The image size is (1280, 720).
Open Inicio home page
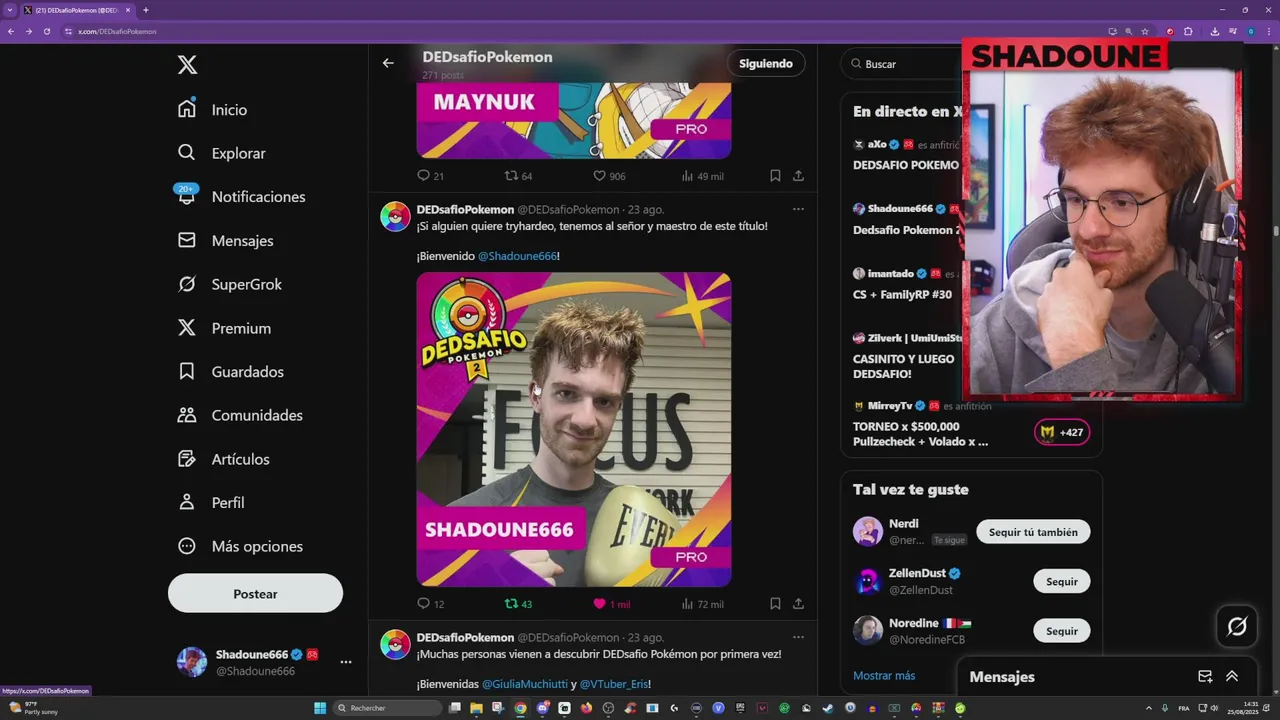point(212,109)
